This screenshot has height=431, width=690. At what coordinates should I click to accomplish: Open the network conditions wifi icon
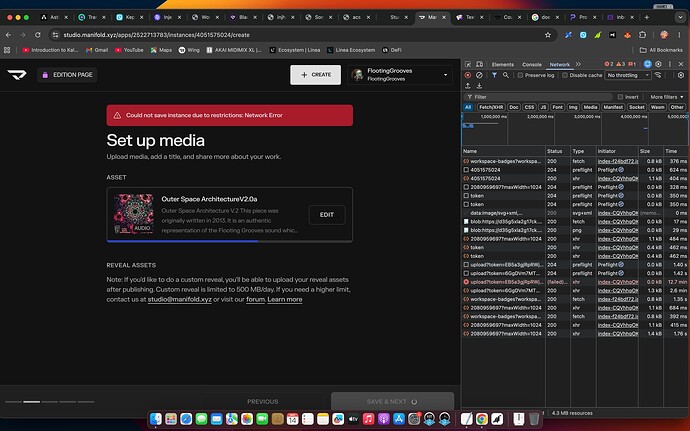(x=658, y=75)
